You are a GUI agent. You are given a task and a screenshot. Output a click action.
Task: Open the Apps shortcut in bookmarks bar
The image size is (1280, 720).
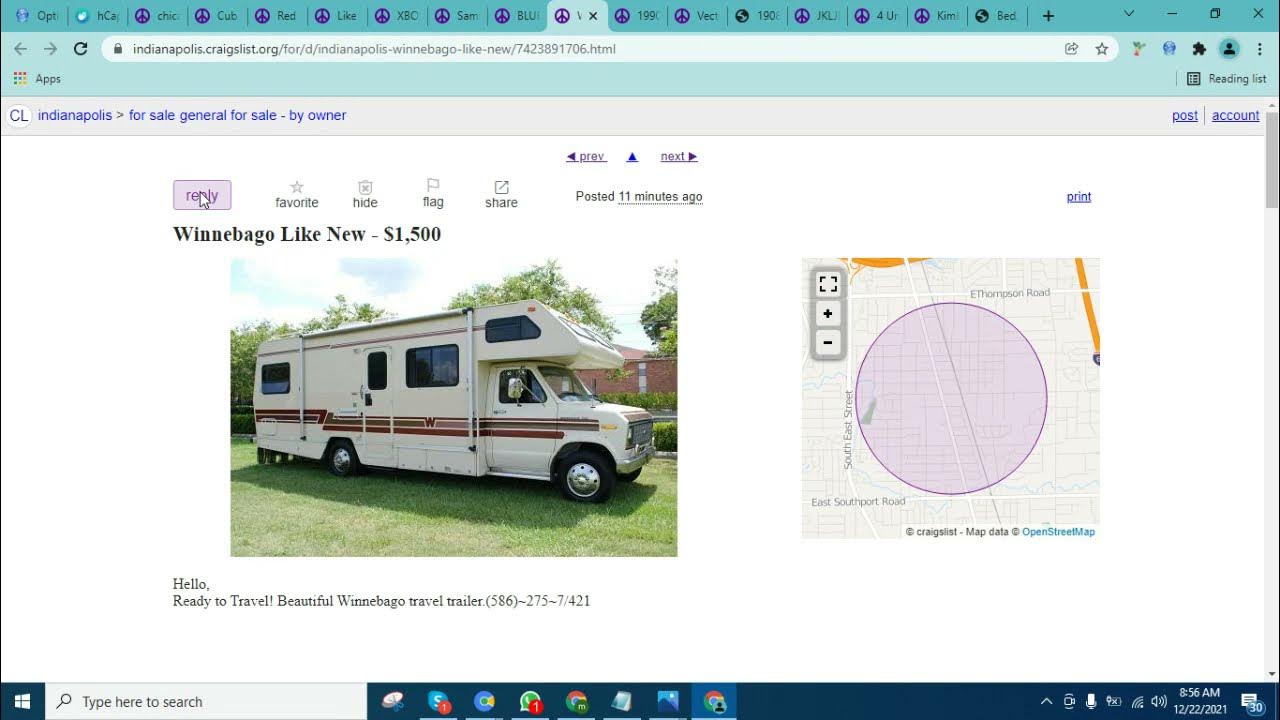pos(37,78)
